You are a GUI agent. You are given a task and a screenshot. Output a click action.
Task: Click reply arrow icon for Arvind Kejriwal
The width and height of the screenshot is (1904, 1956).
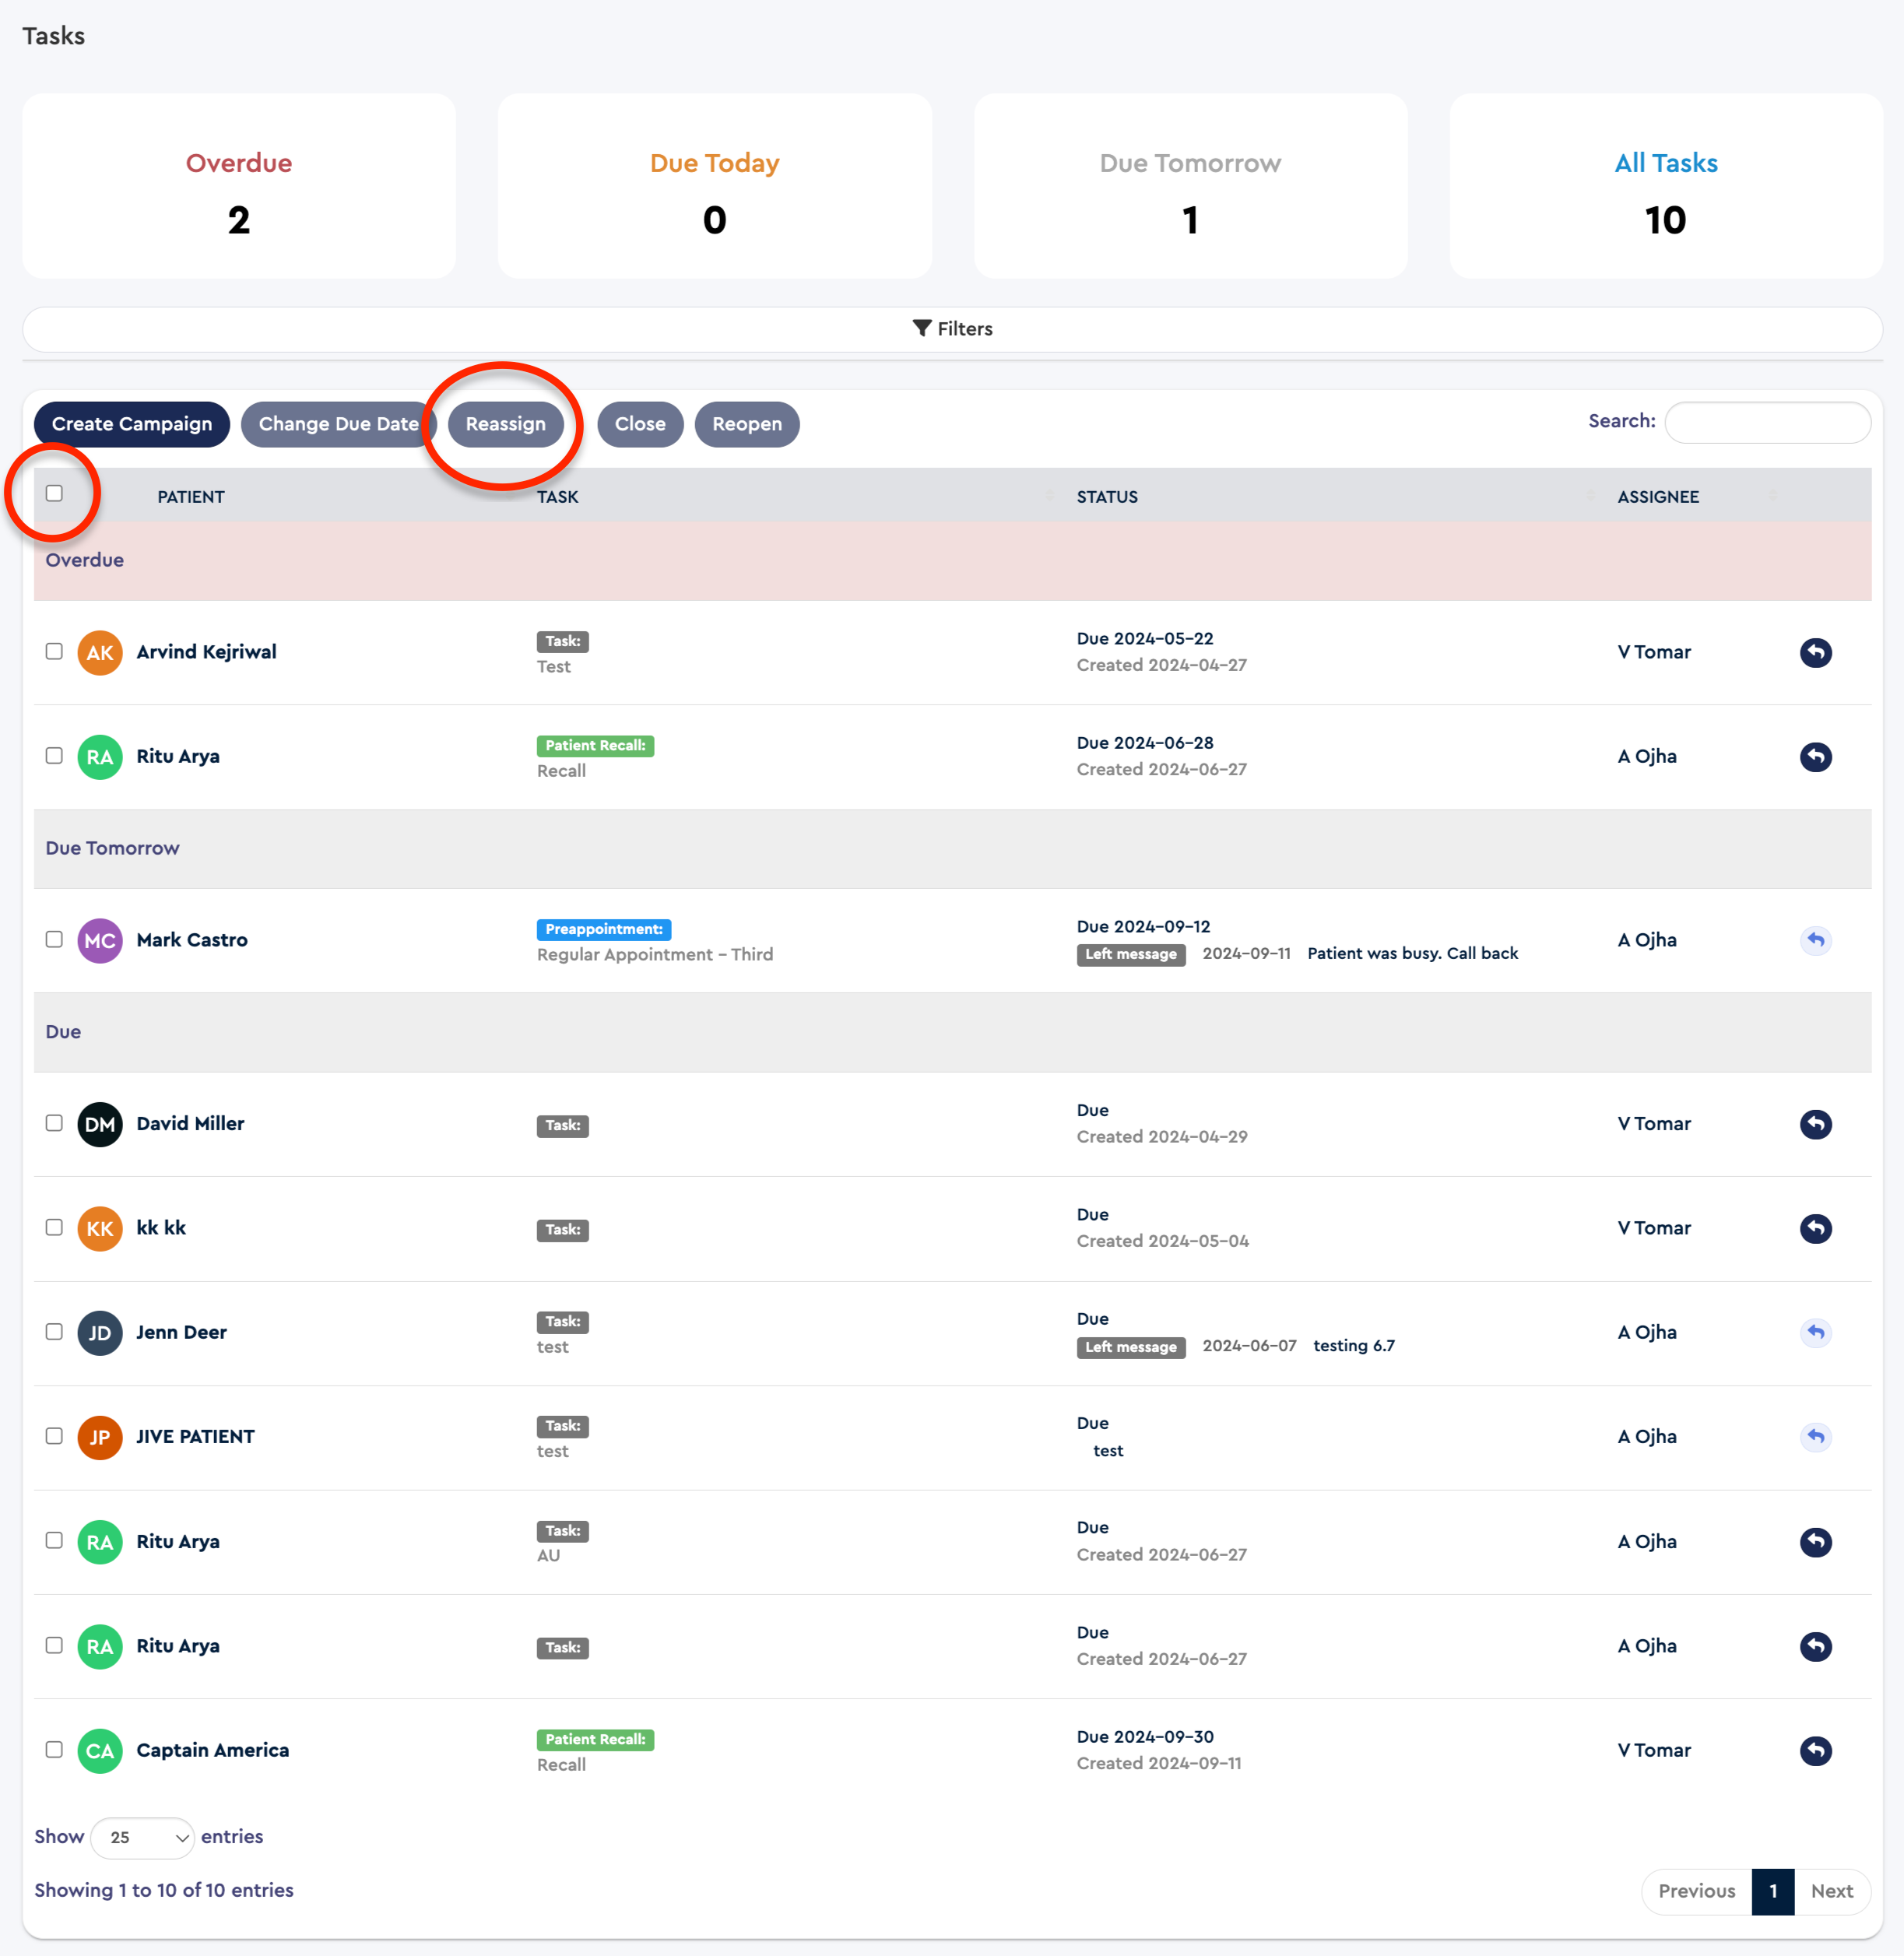coord(1815,652)
